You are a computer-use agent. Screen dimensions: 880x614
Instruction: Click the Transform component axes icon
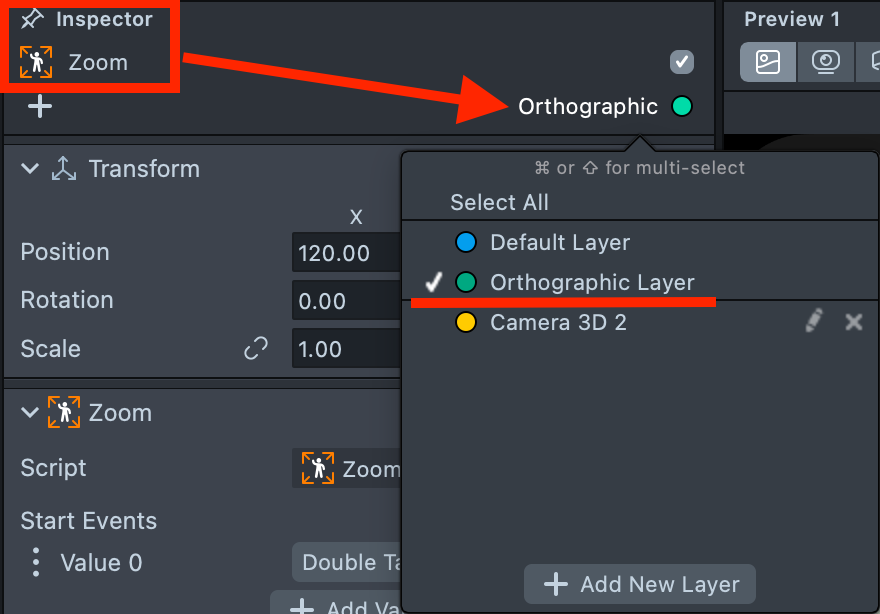click(64, 169)
